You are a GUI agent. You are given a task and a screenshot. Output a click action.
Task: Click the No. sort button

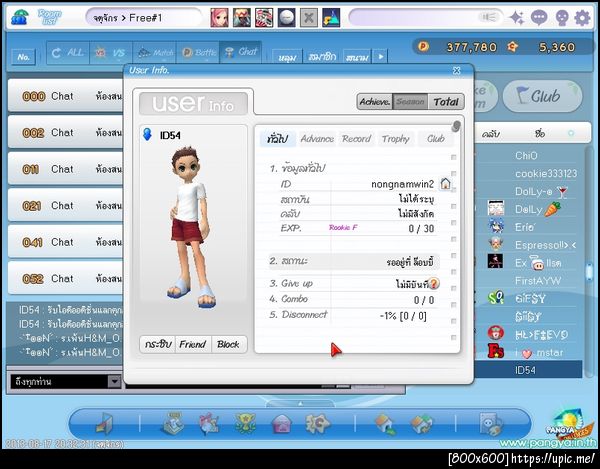click(23, 57)
